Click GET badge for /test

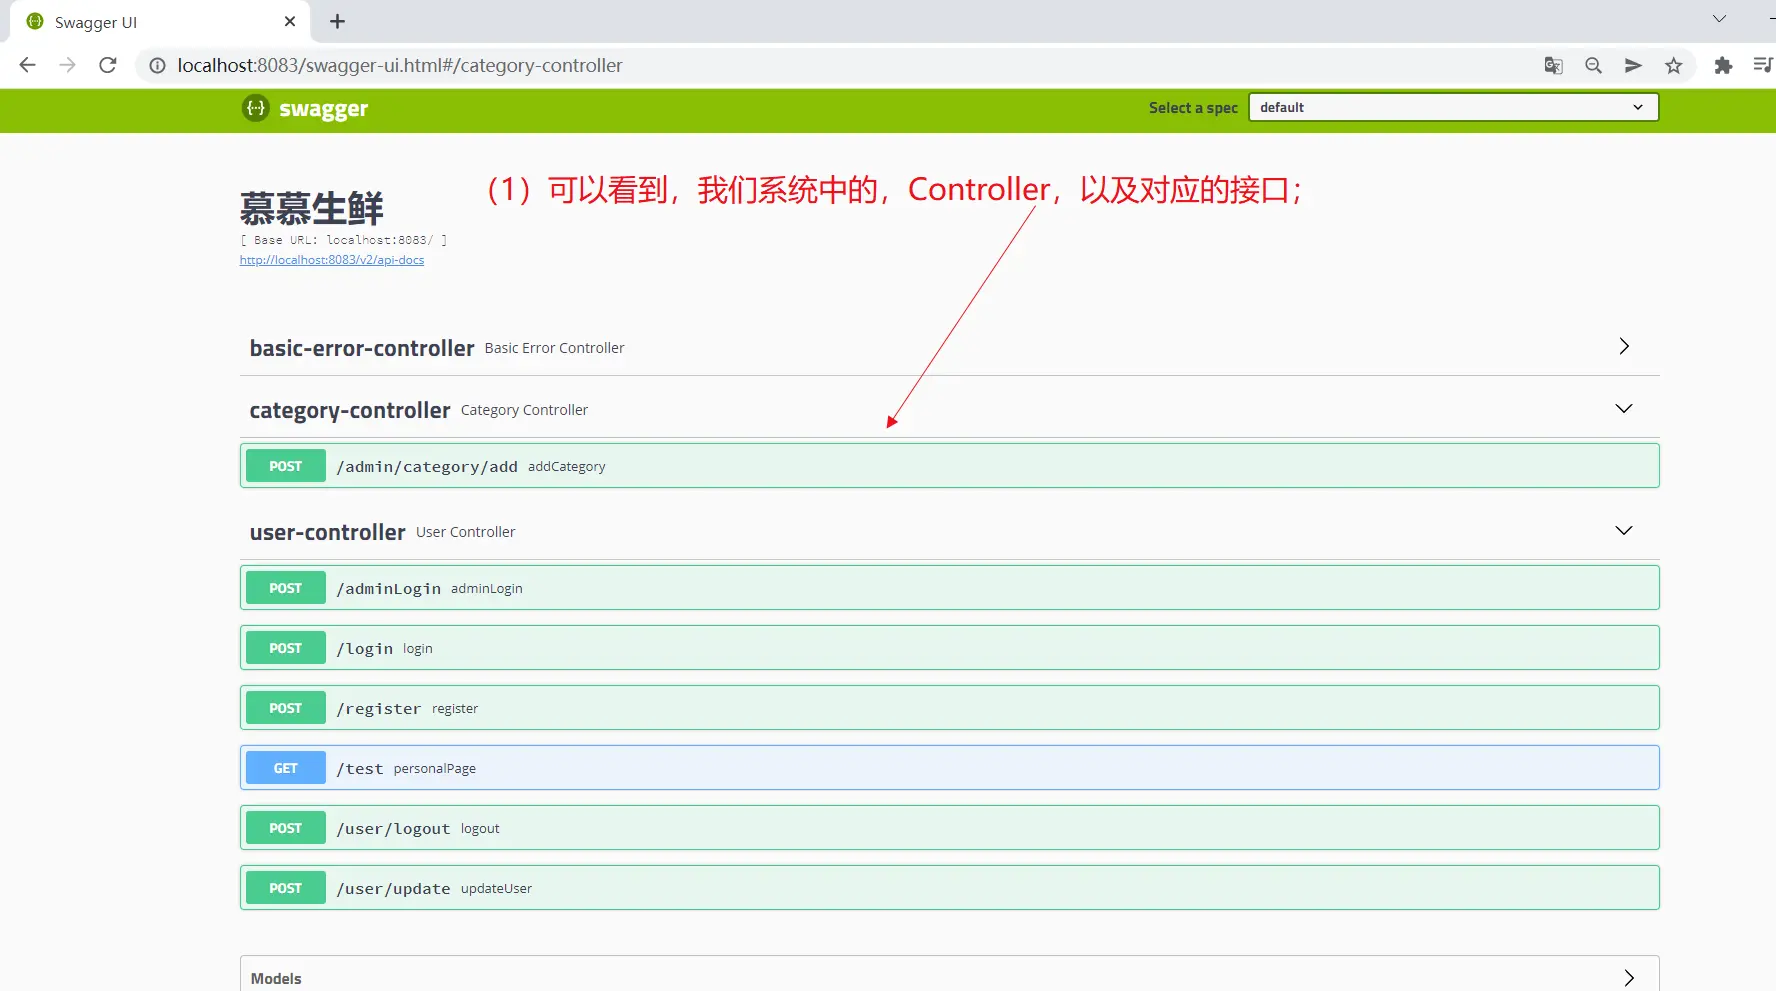tap(286, 768)
